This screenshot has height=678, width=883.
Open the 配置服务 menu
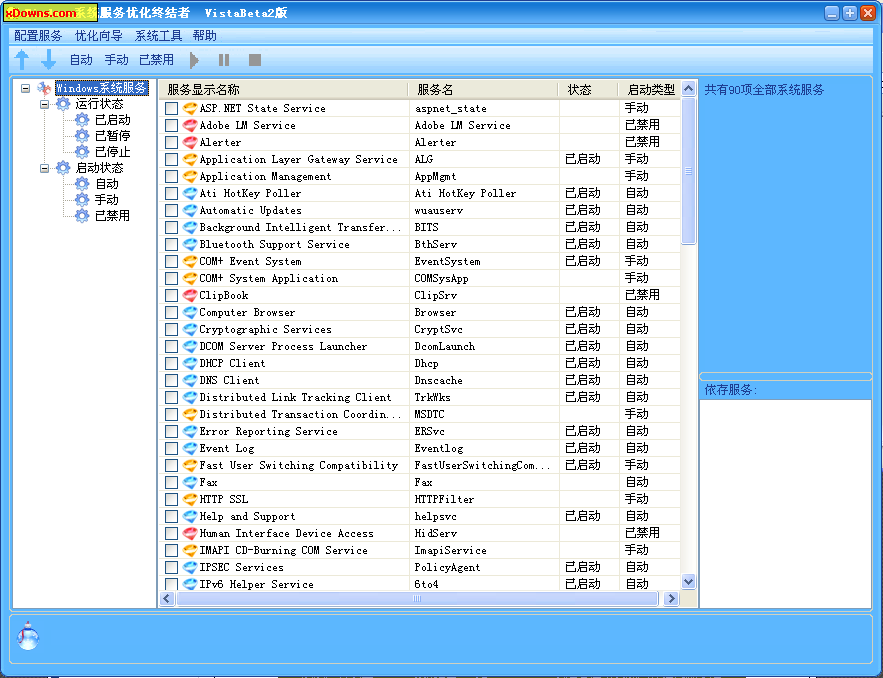[38, 35]
